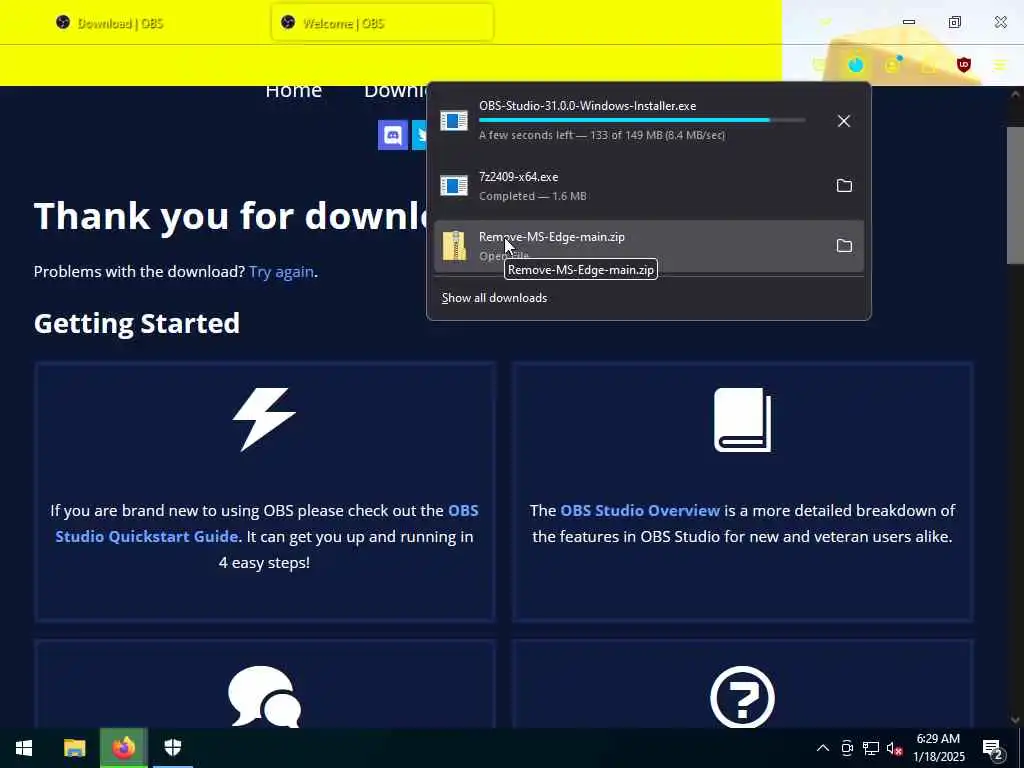Viewport: 1024px width, 768px height.
Task: Click the book overview icon
Action: click(743, 419)
